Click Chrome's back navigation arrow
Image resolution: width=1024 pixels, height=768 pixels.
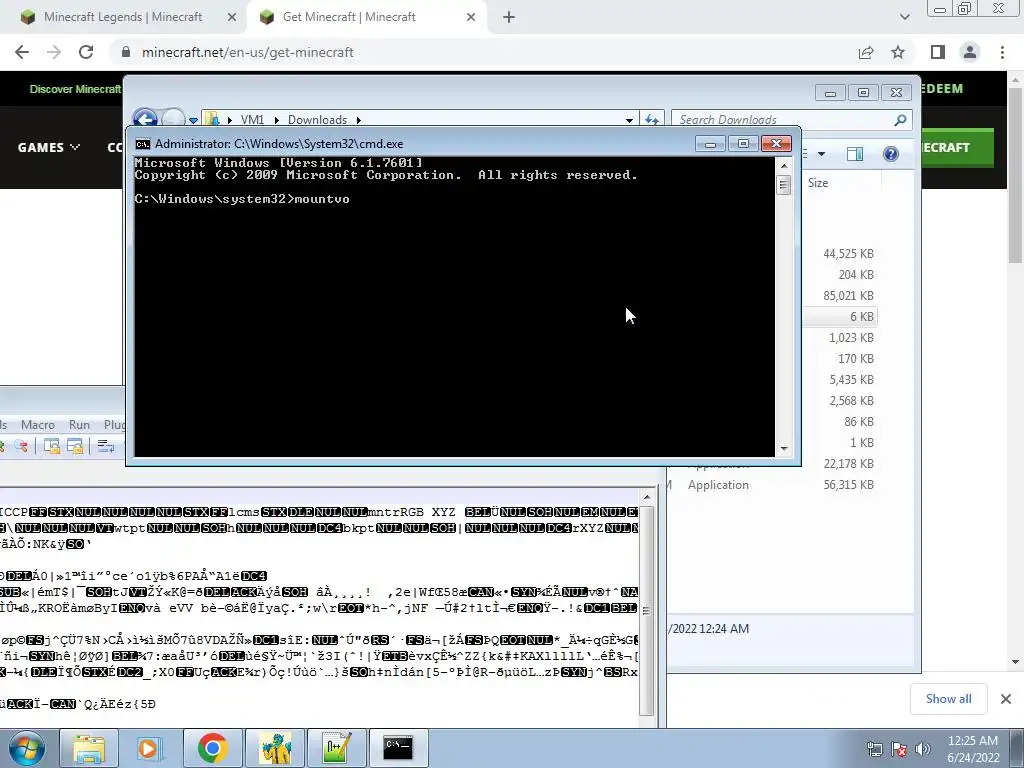click(22, 52)
